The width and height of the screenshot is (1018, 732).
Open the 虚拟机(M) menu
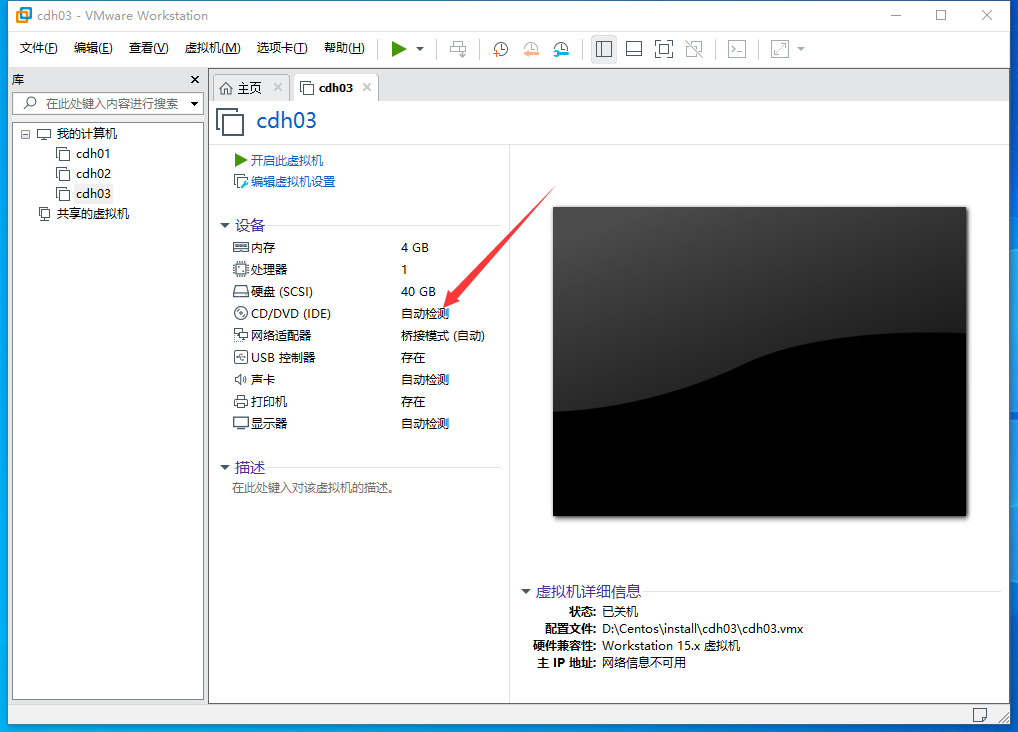[x=212, y=48]
